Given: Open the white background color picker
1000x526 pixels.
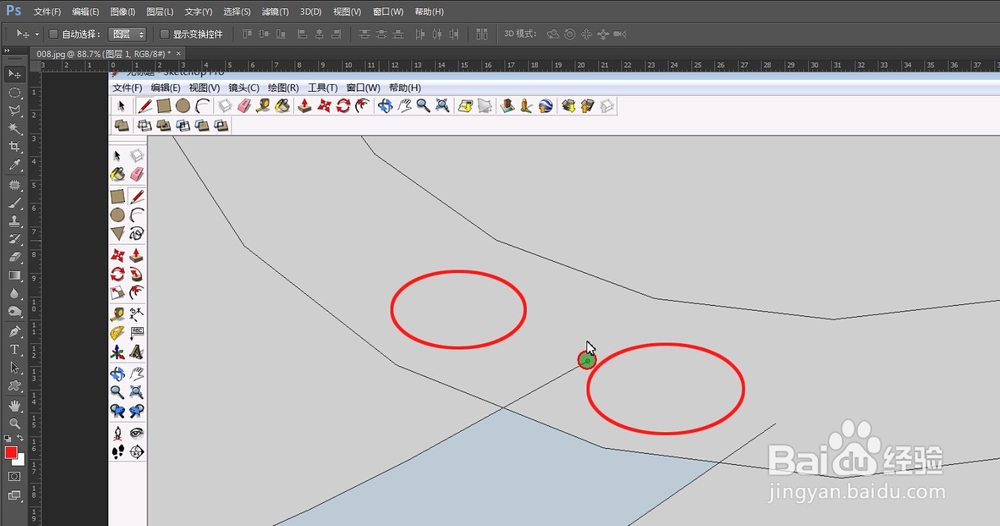Looking at the screenshot, I should (21, 461).
